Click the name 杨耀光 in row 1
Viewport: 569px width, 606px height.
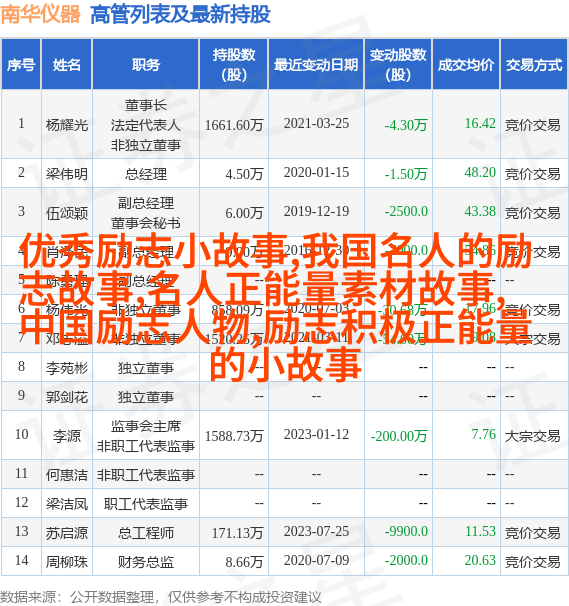(67, 125)
